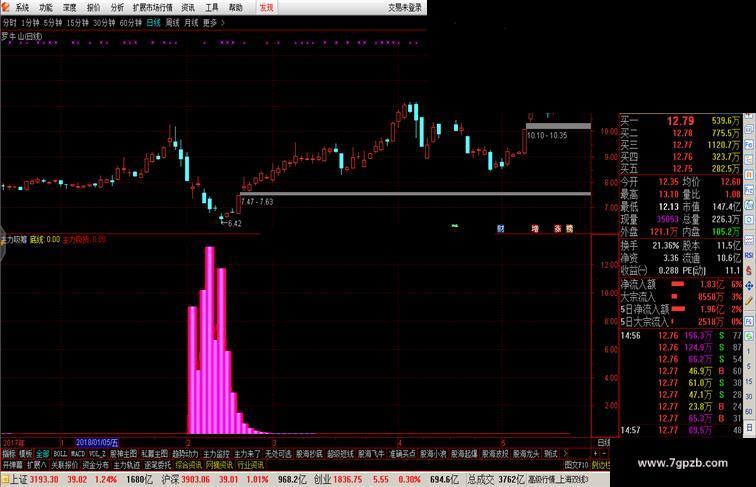Select the 主力监控 indicator tab
The image size is (756, 487).
coord(216,454)
